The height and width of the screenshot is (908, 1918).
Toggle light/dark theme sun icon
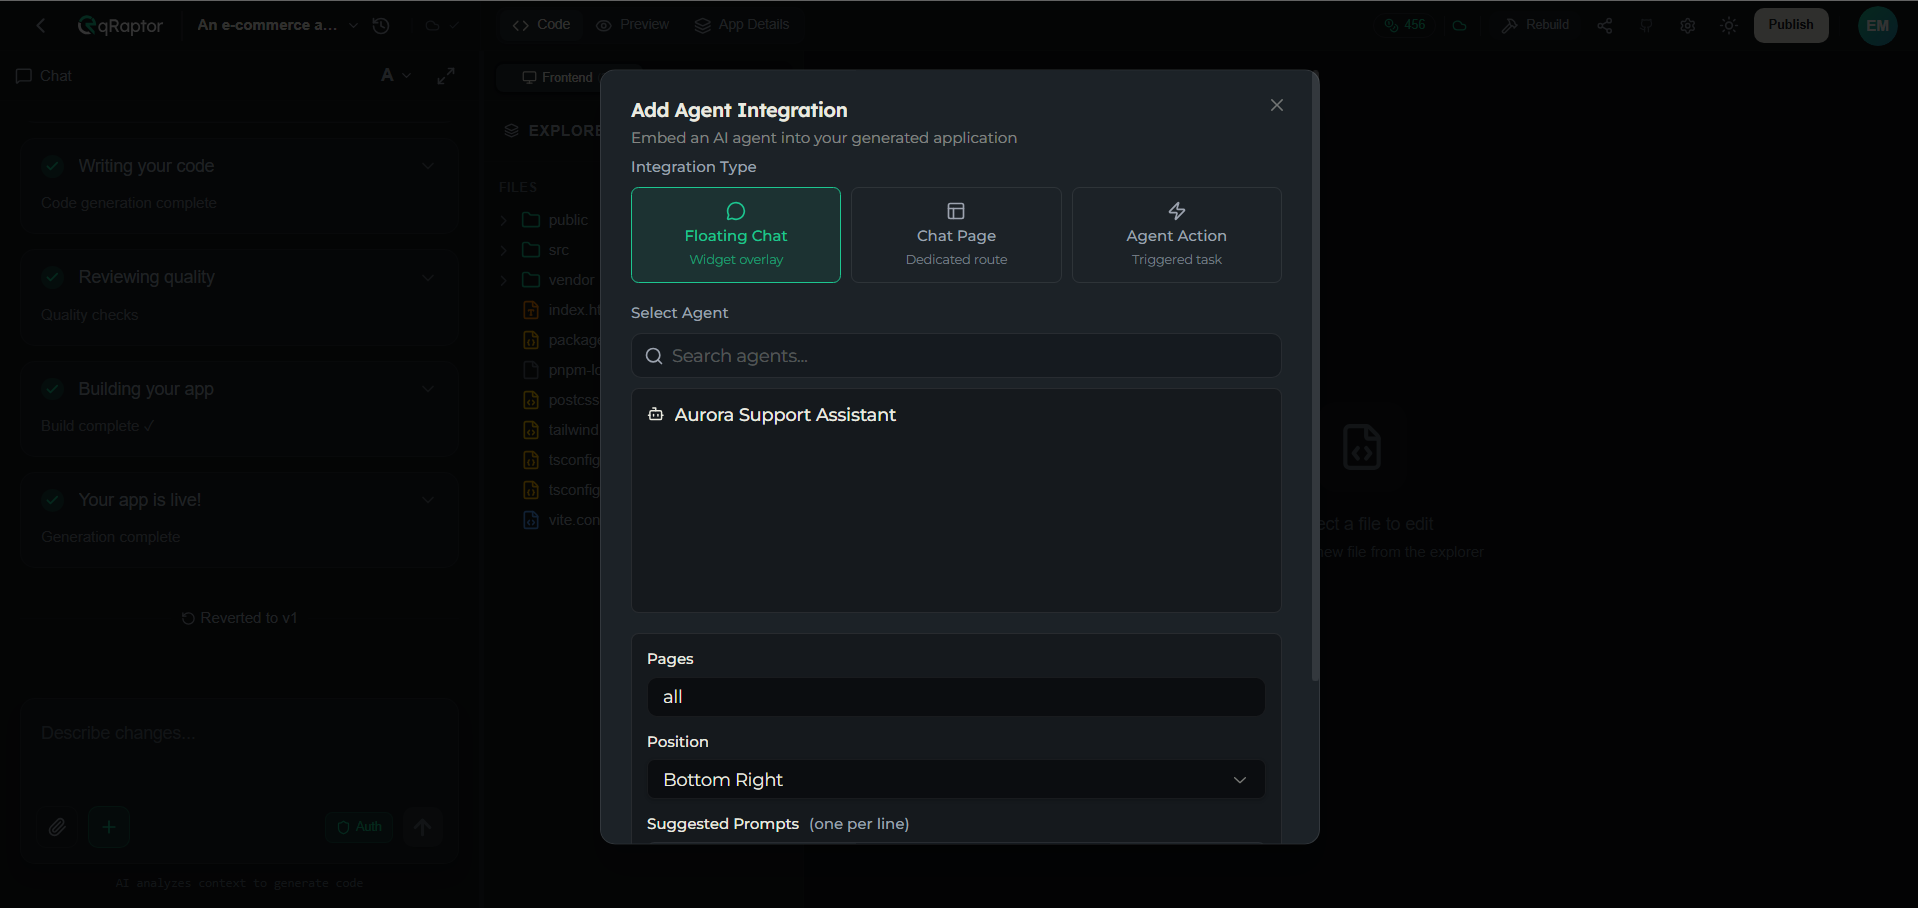pyautogui.click(x=1729, y=26)
